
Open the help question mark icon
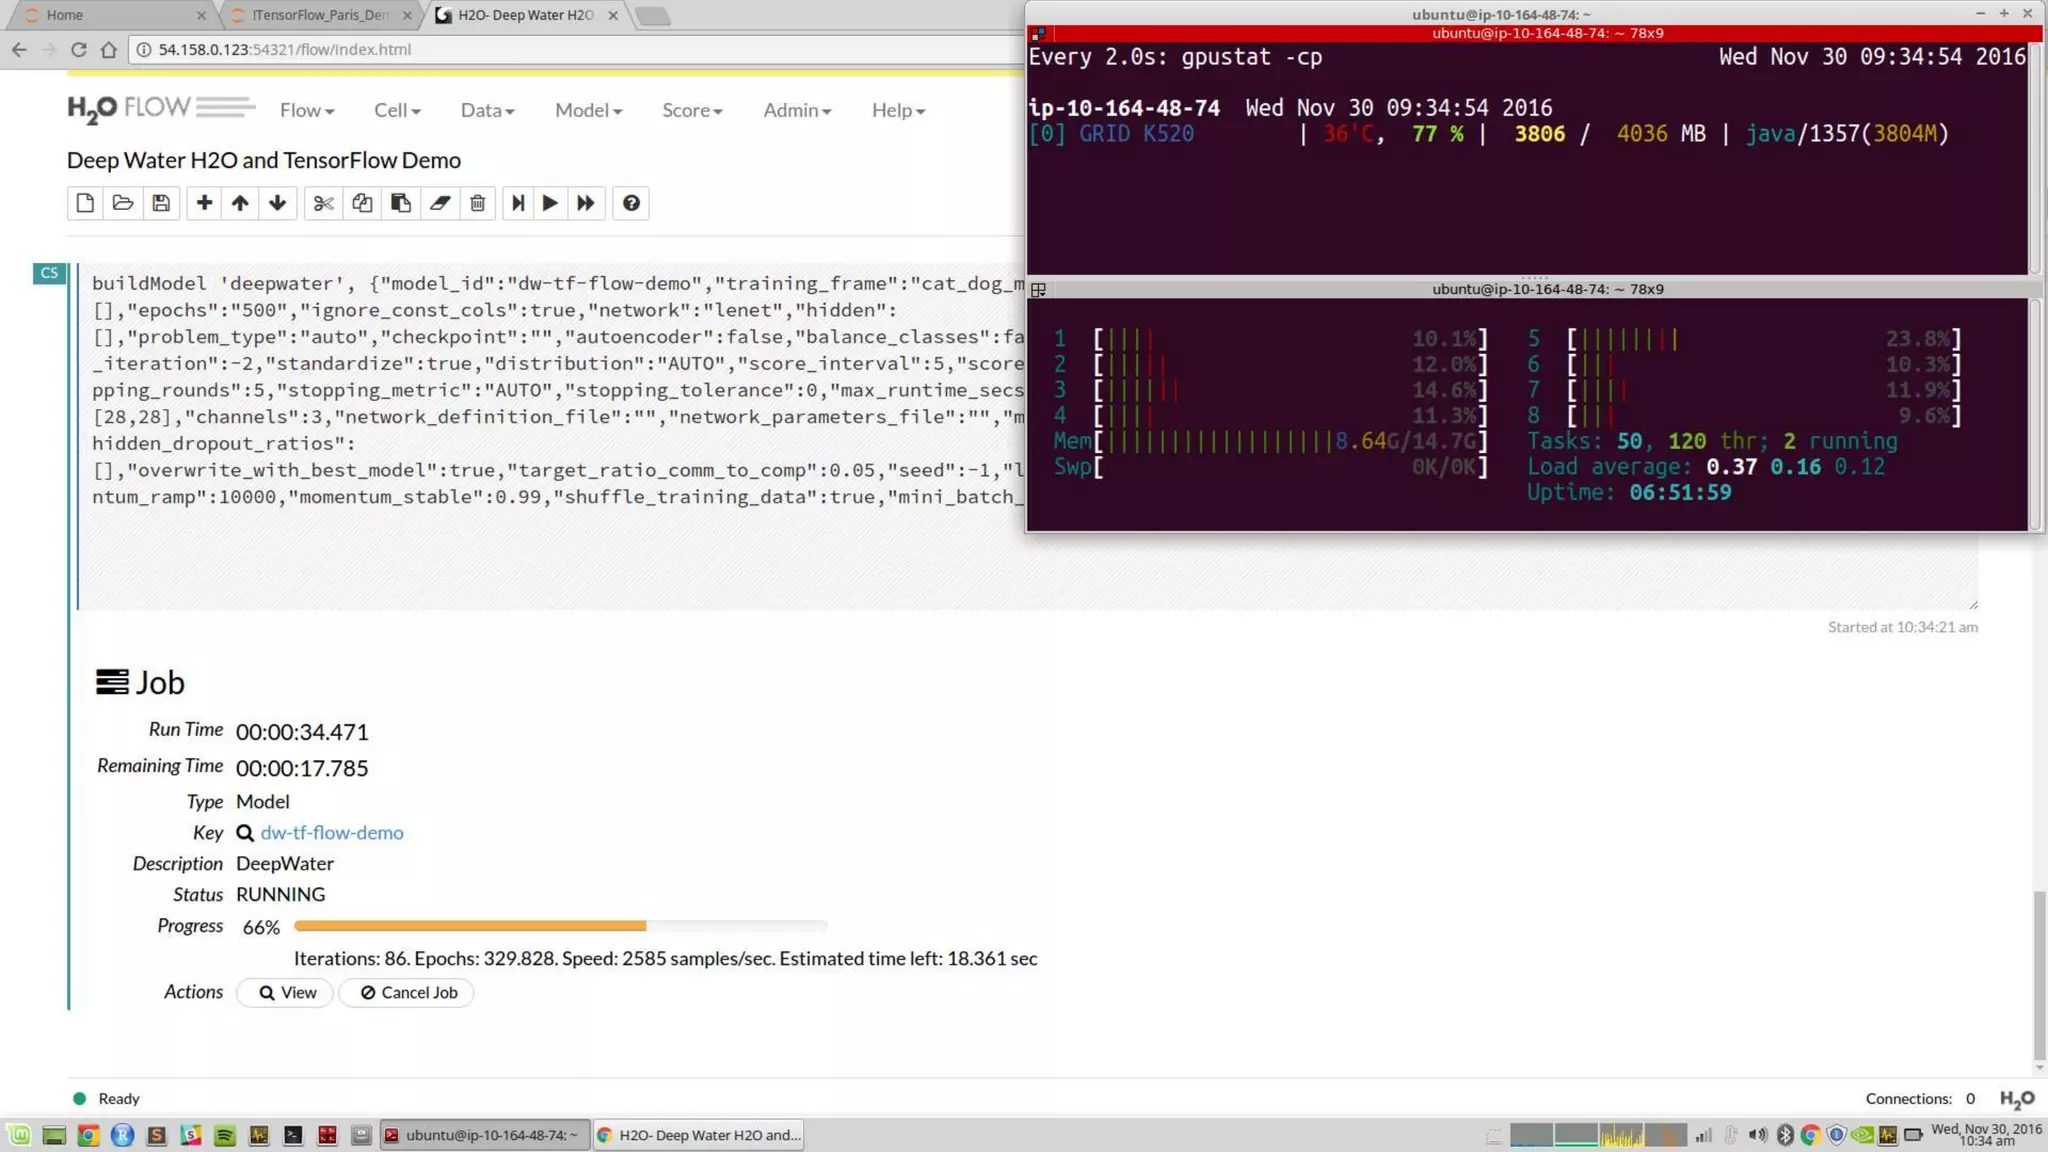631,203
